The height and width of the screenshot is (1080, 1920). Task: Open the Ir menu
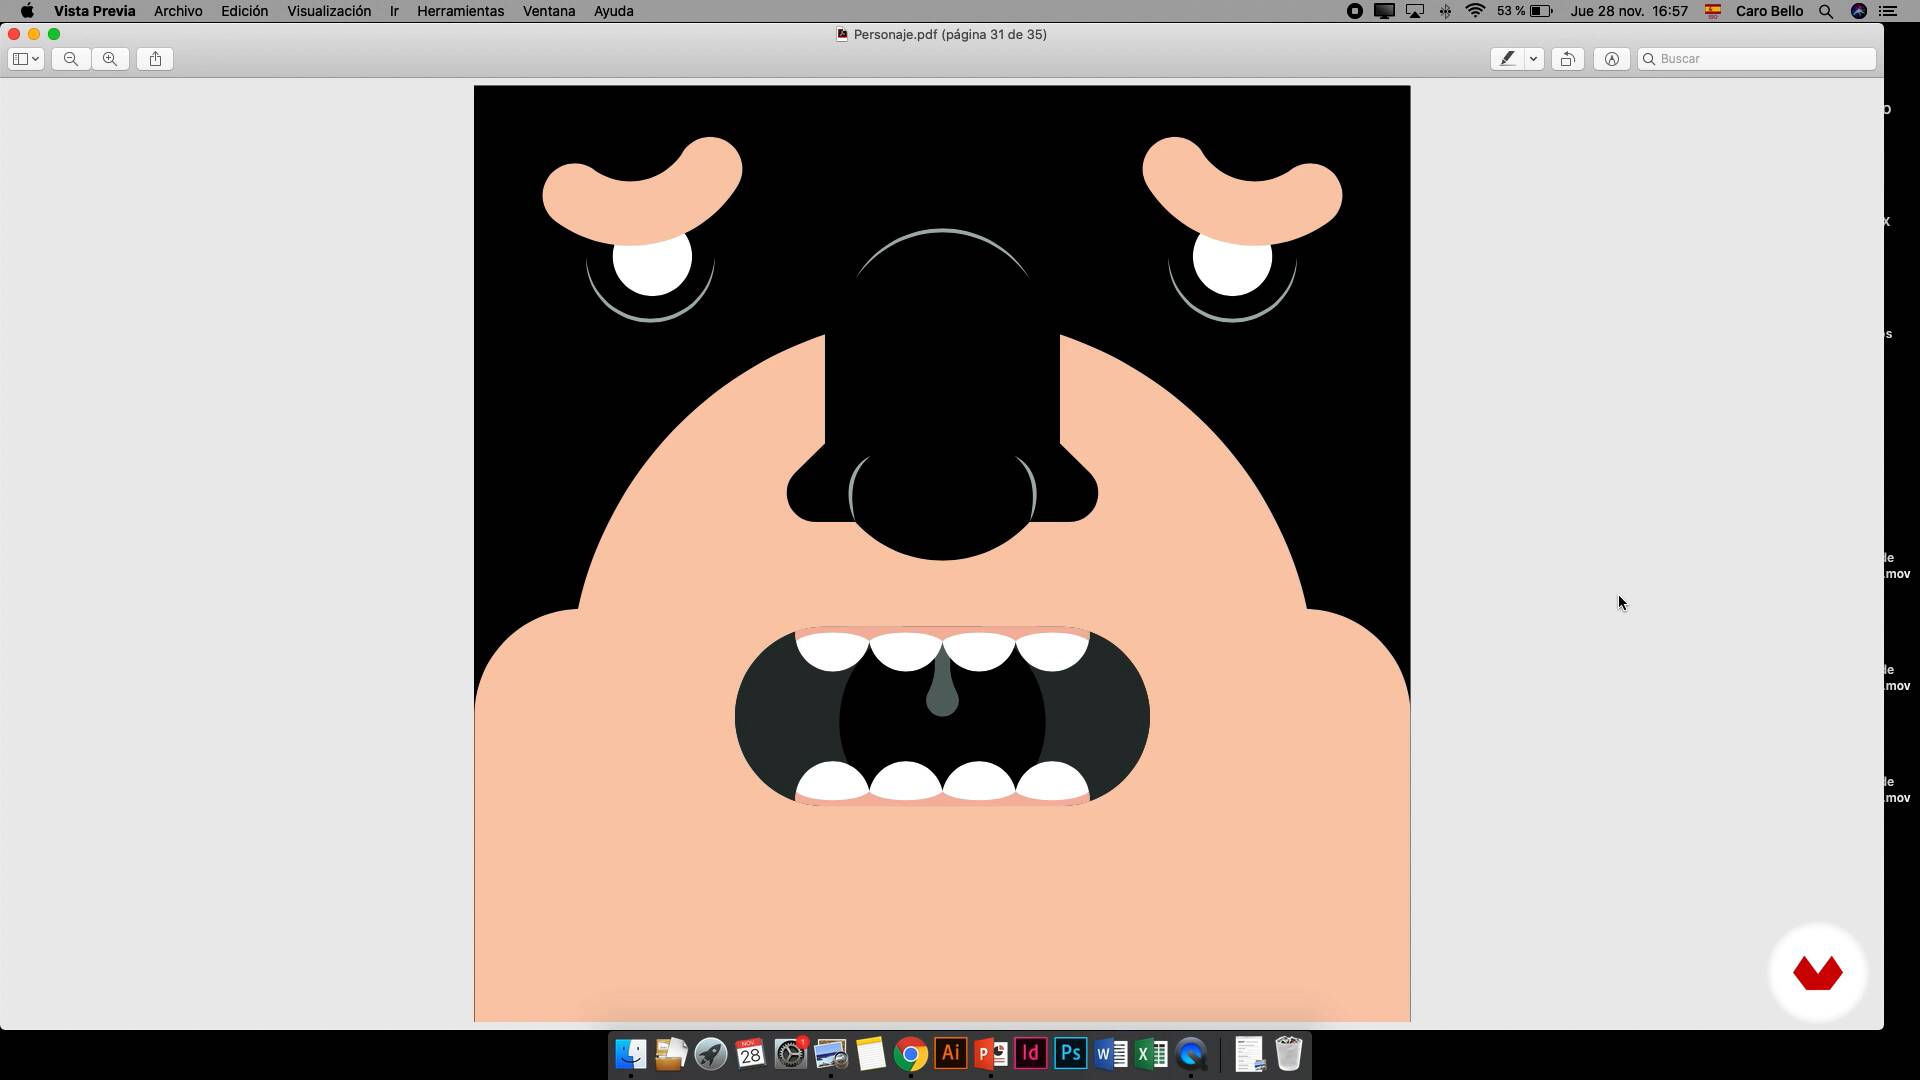394,11
